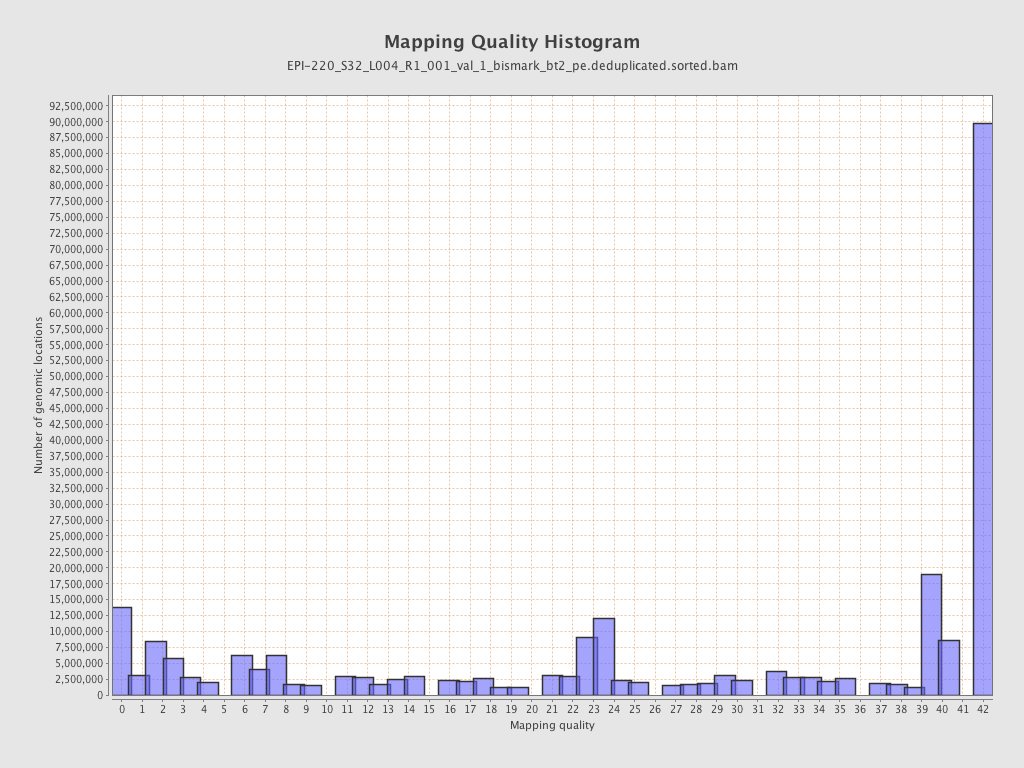Click the histogram bar at quality 14

click(x=414, y=686)
